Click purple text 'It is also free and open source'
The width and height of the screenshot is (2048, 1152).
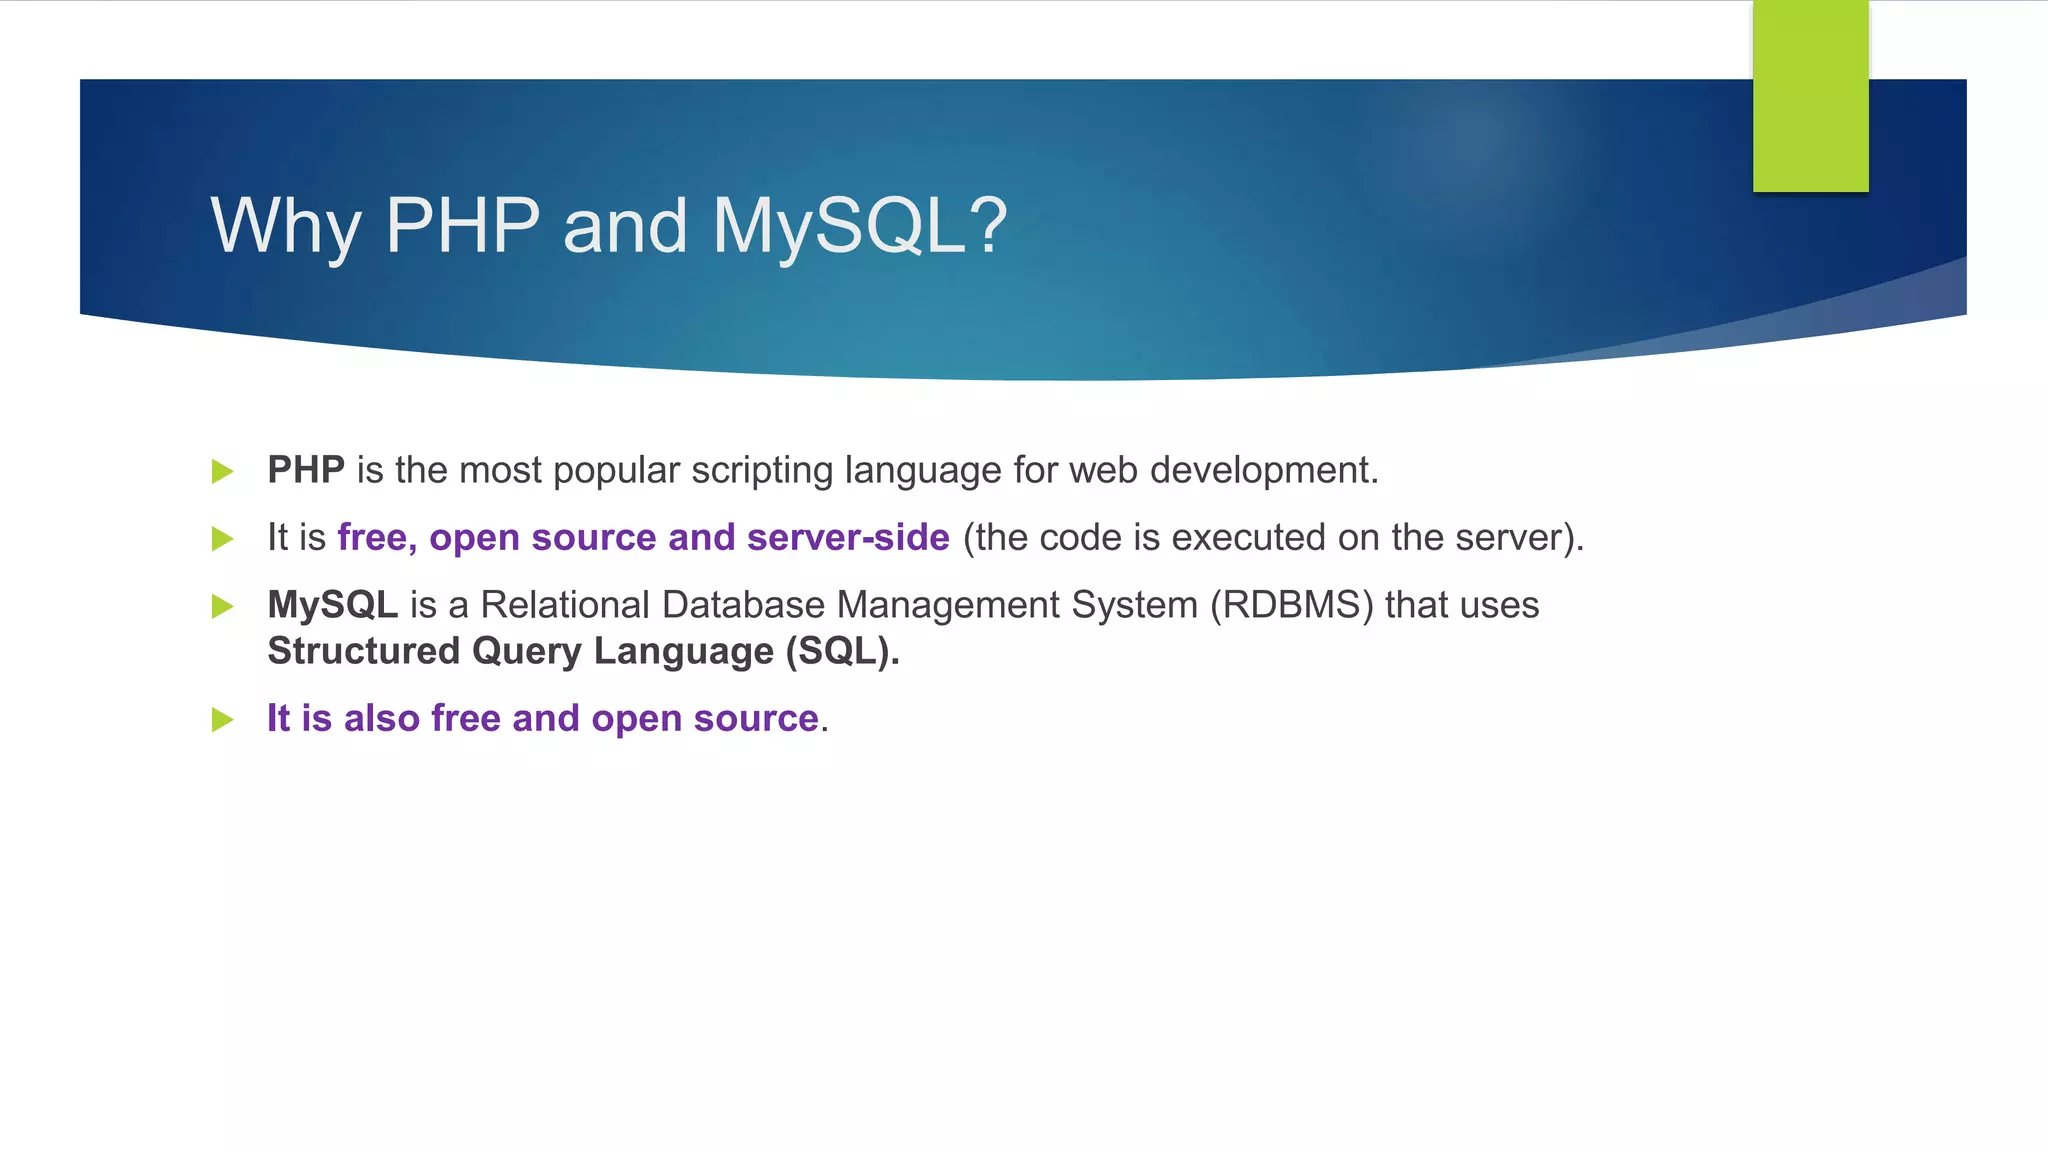tap(542, 719)
